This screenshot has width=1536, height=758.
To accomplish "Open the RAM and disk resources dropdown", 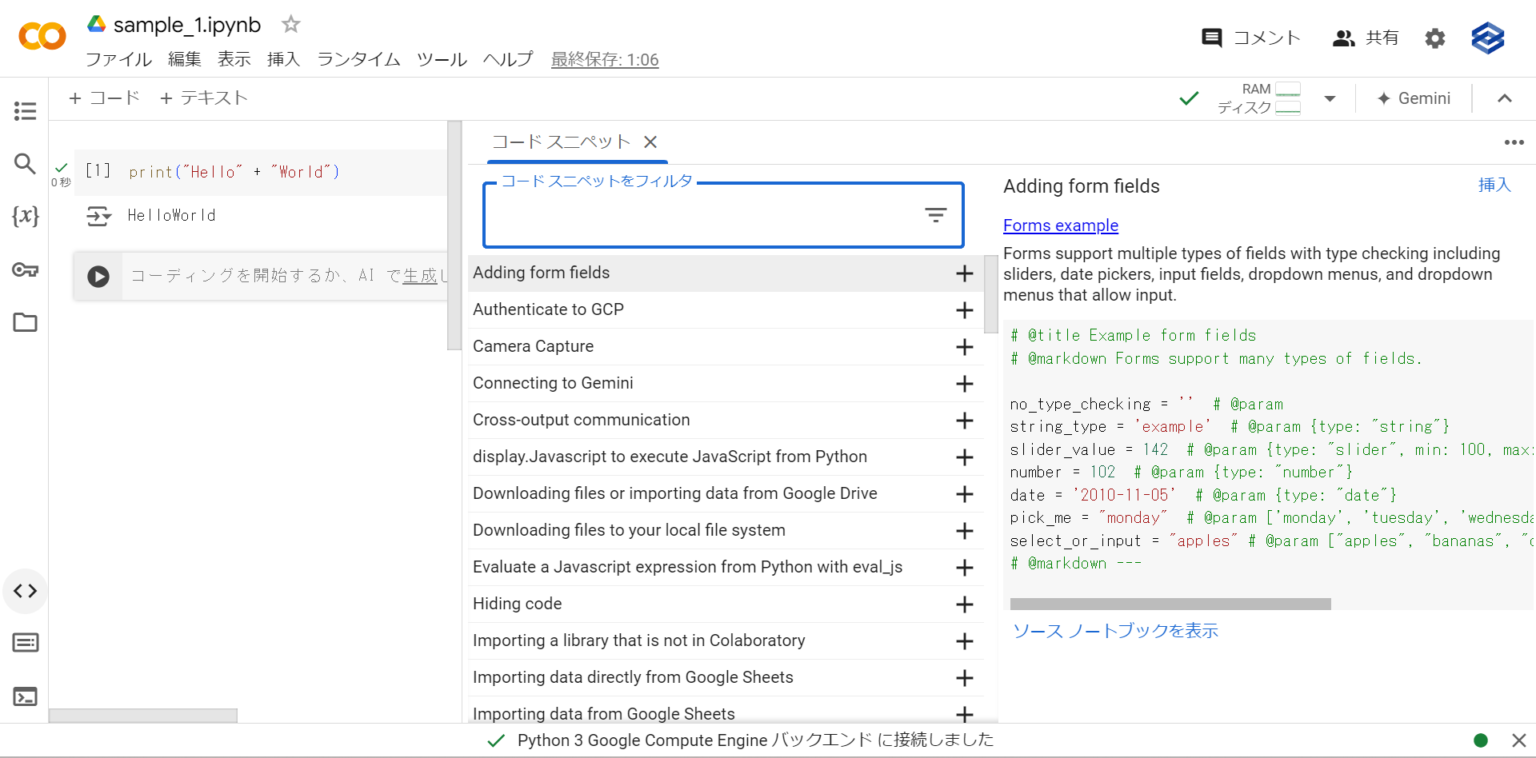I will pyautogui.click(x=1329, y=98).
